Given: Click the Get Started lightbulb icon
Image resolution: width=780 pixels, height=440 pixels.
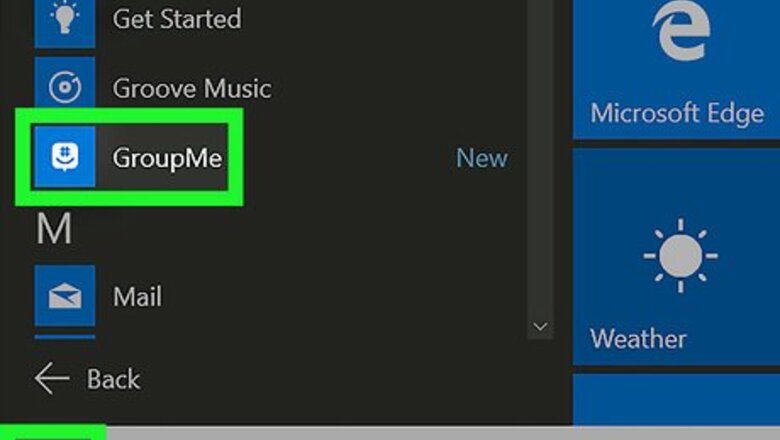Looking at the screenshot, I should tap(65, 20).
